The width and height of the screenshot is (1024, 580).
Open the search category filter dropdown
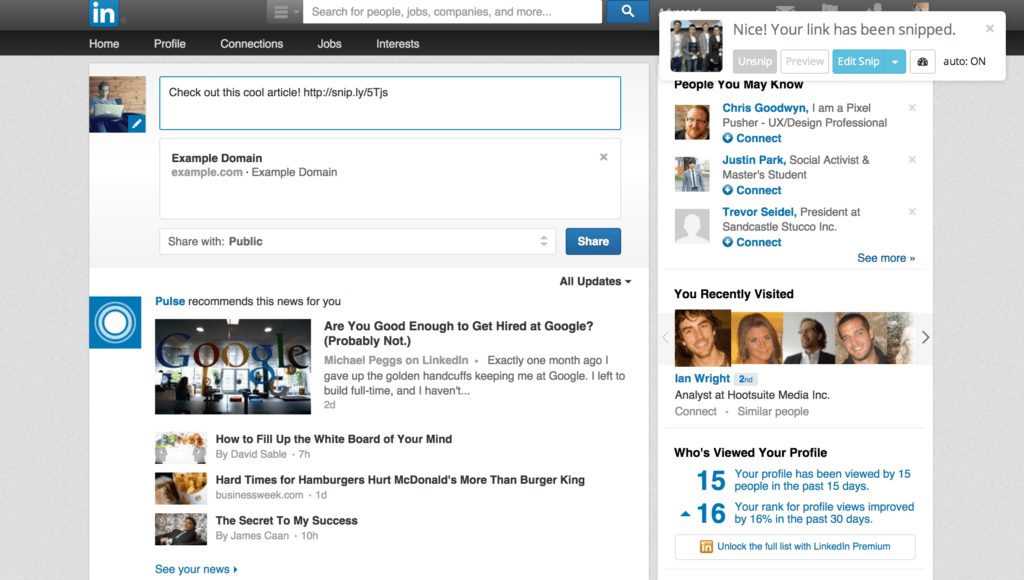point(285,12)
